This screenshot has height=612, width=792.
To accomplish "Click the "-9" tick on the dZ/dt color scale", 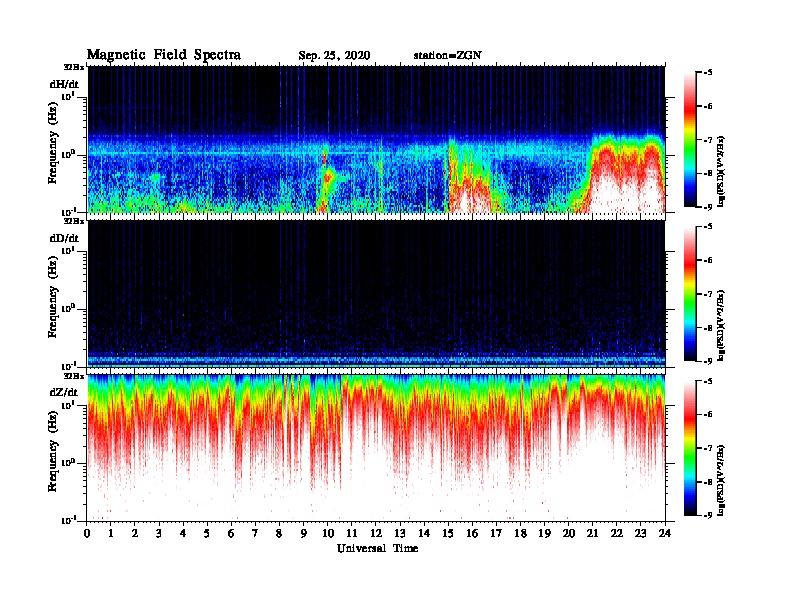I will coord(708,515).
